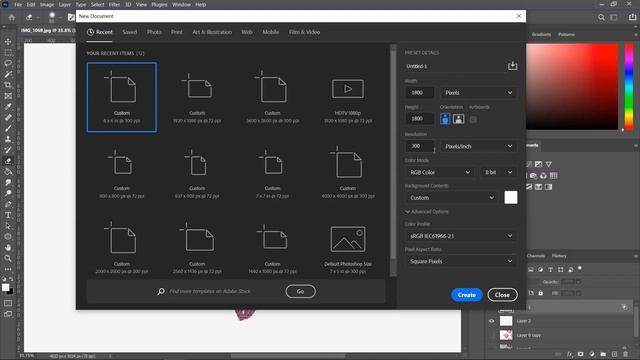Select the Clone Stamp tool
Viewport: 640px width, 360px height.
click(8, 139)
